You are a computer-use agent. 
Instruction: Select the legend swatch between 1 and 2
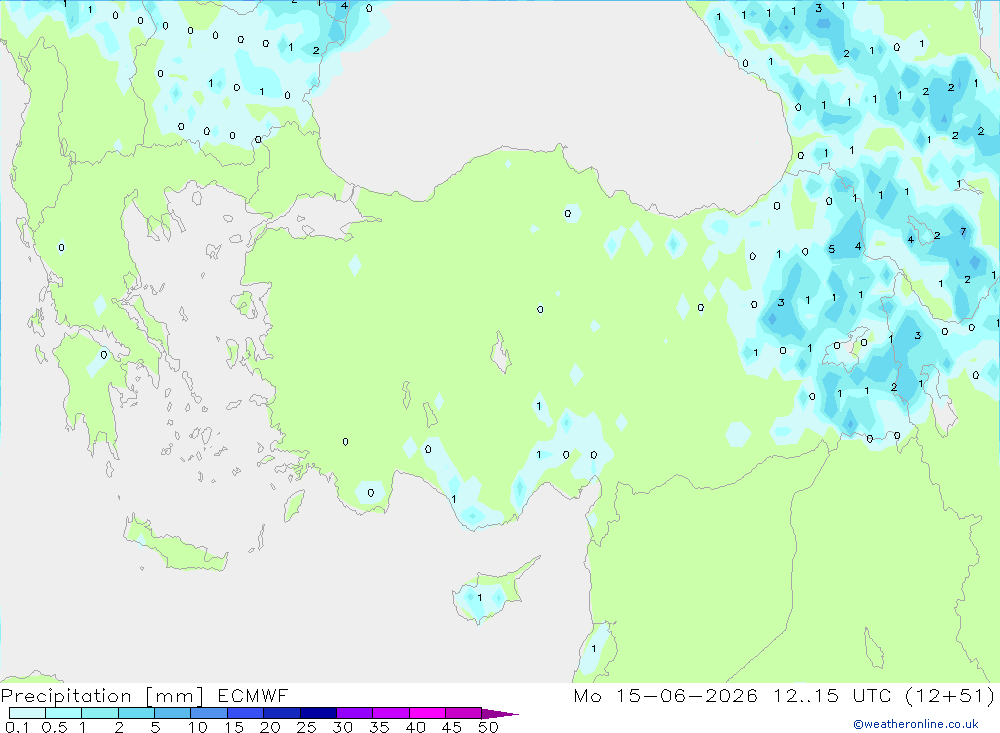coord(100,713)
